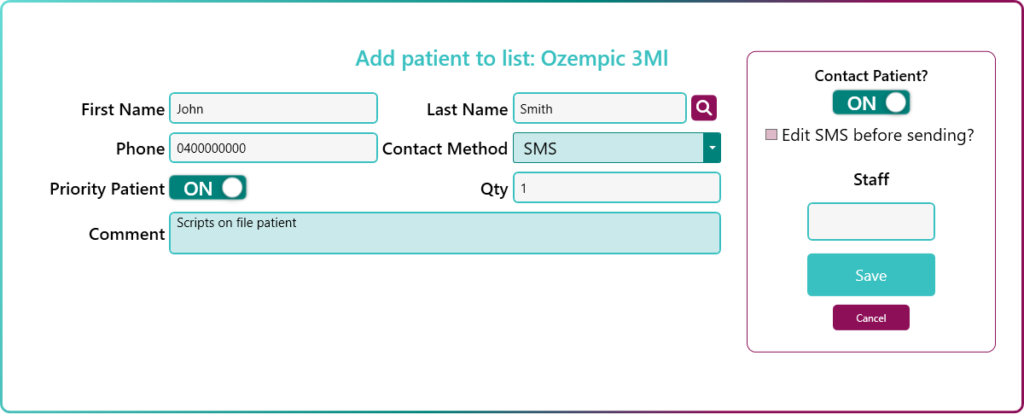This screenshot has height=414, width=1024.
Task: Click the 'Add patient to list' heading
Action: click(511, 58)
